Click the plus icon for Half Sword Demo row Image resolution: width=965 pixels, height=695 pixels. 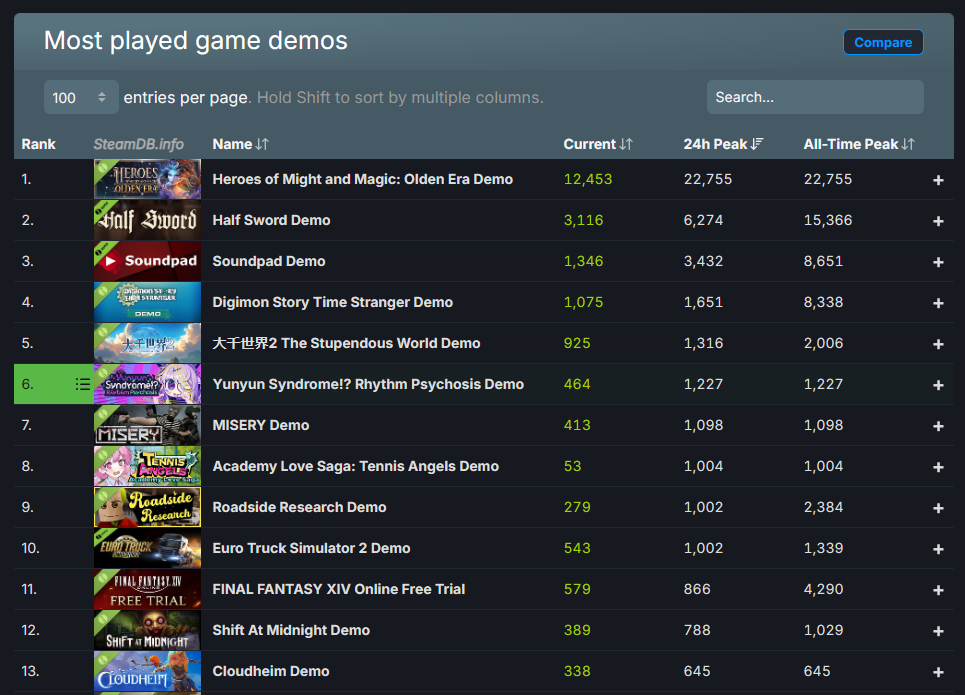(938, 221)
